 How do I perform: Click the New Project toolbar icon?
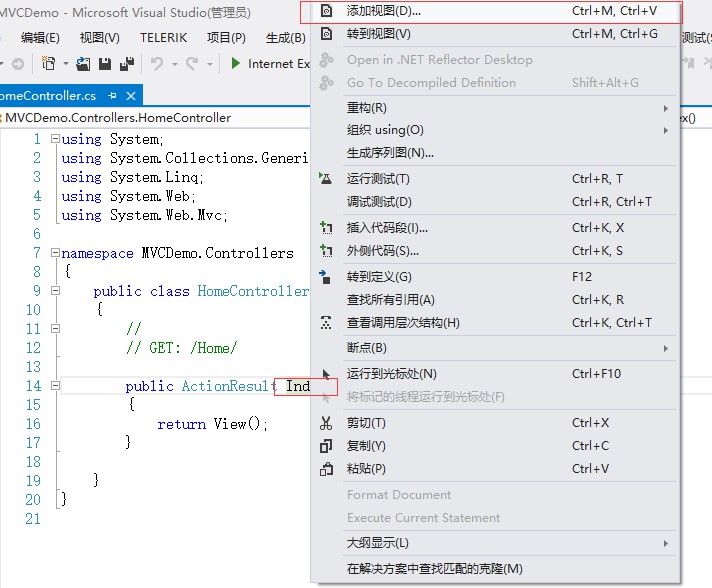49,64
